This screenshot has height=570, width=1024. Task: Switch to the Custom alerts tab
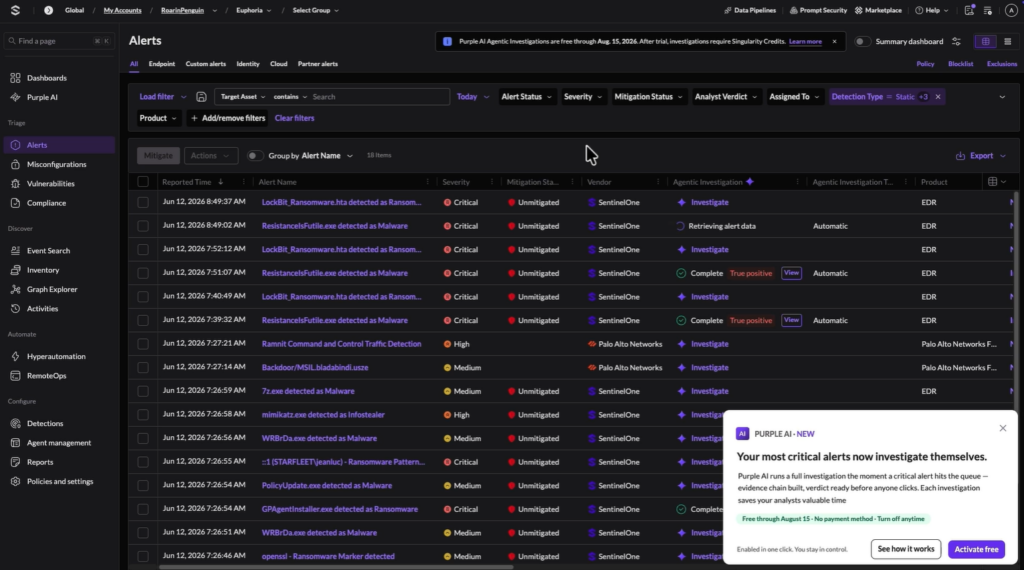pyautogui.click(x=205, y=64)
